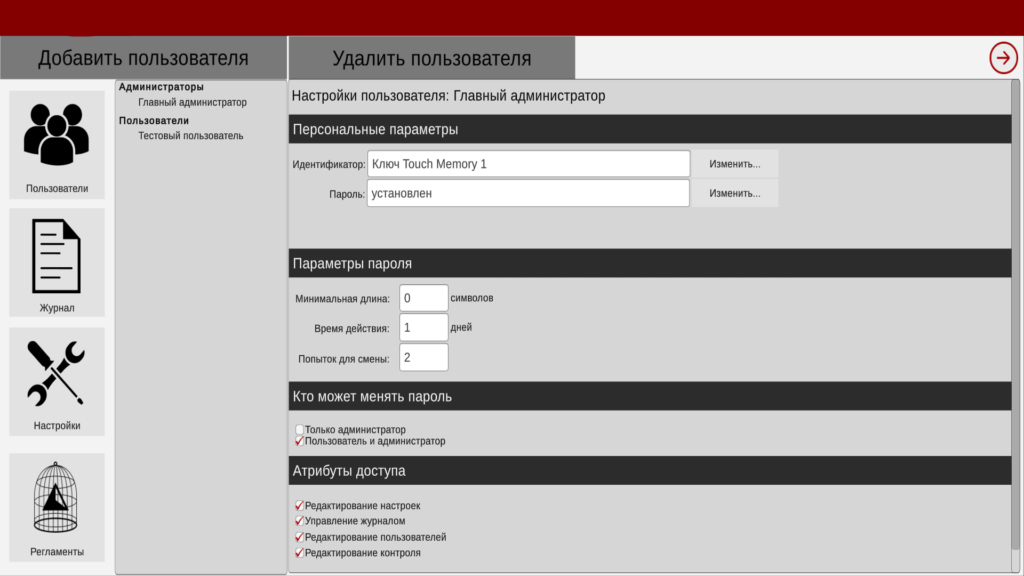Uncheck Редактирование настроек attribute

tap(299, 506)
